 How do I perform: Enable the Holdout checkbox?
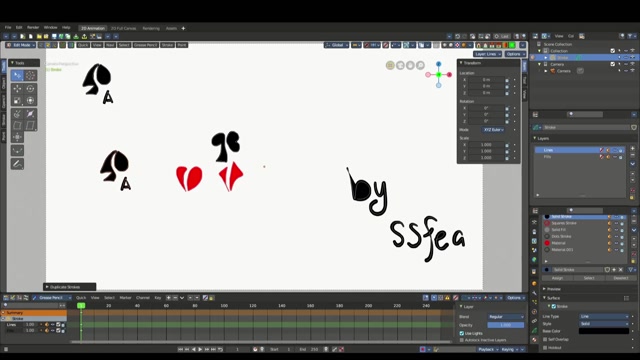(x=545, y=348)
